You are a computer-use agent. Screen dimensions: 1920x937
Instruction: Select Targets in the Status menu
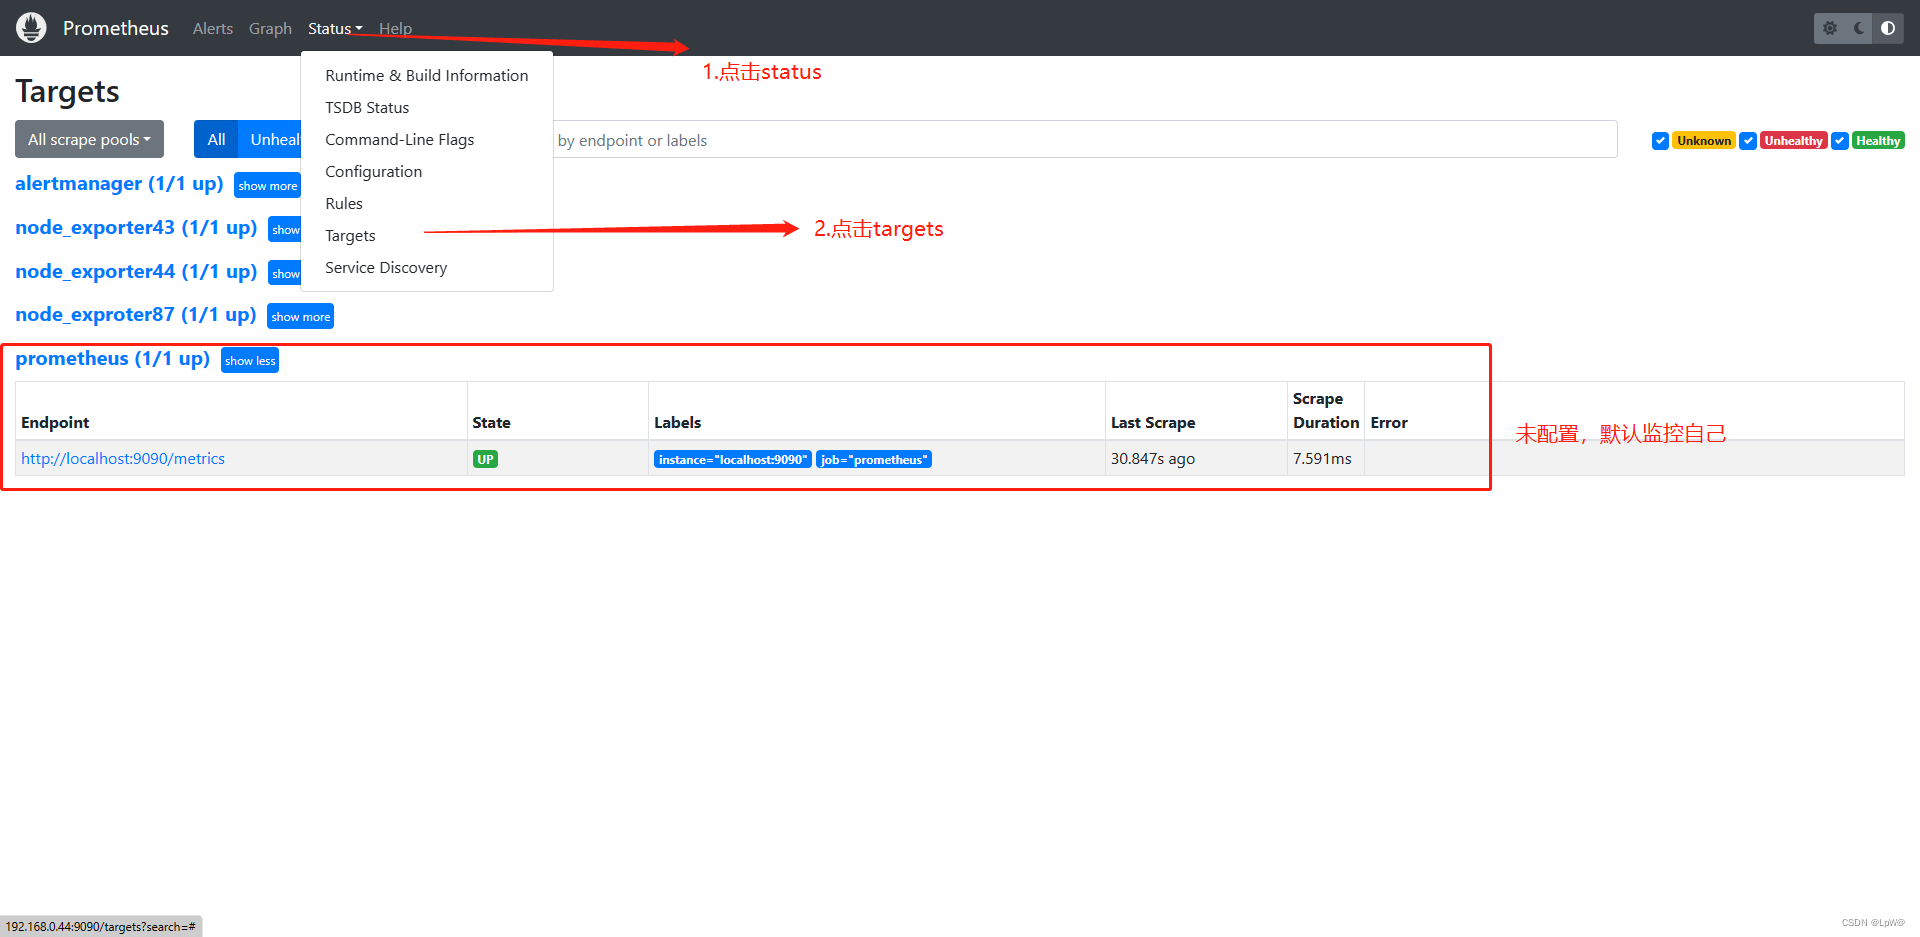pyautogui.click(x=349, y=235)
